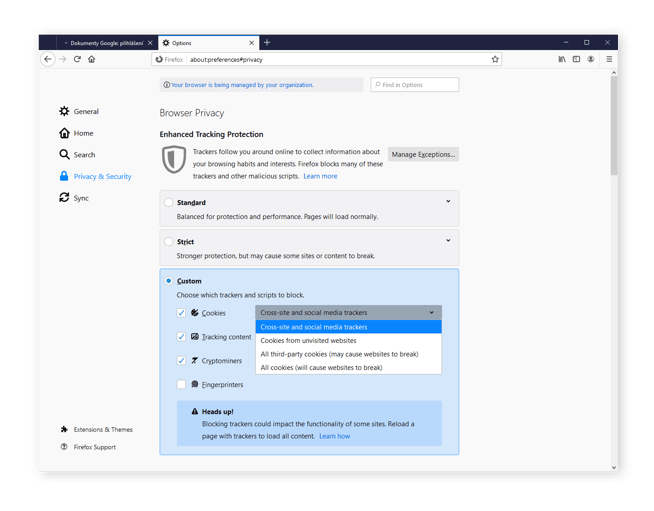Image resolution: width=654 pixels, height=511 pixels.
Task: Open Extensions & Themes link
Action: (103, 429)
